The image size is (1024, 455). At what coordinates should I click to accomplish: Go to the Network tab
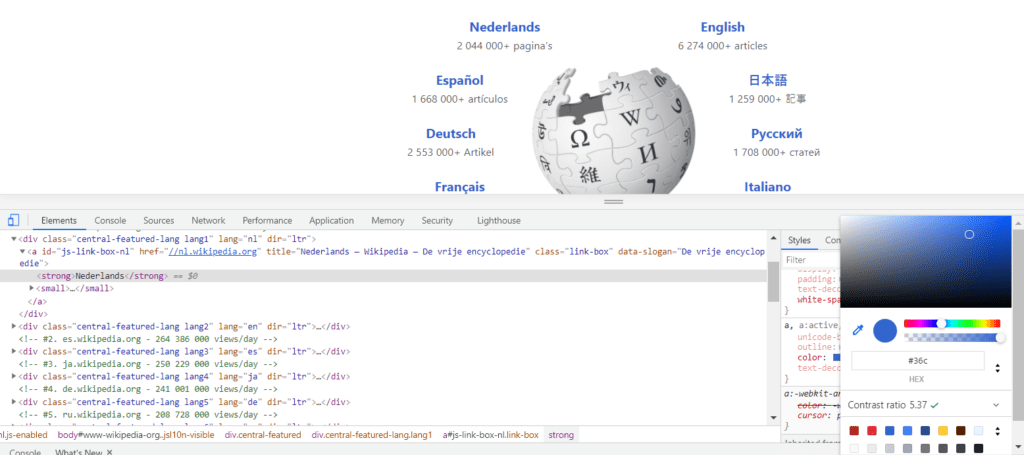click(208, 221)
